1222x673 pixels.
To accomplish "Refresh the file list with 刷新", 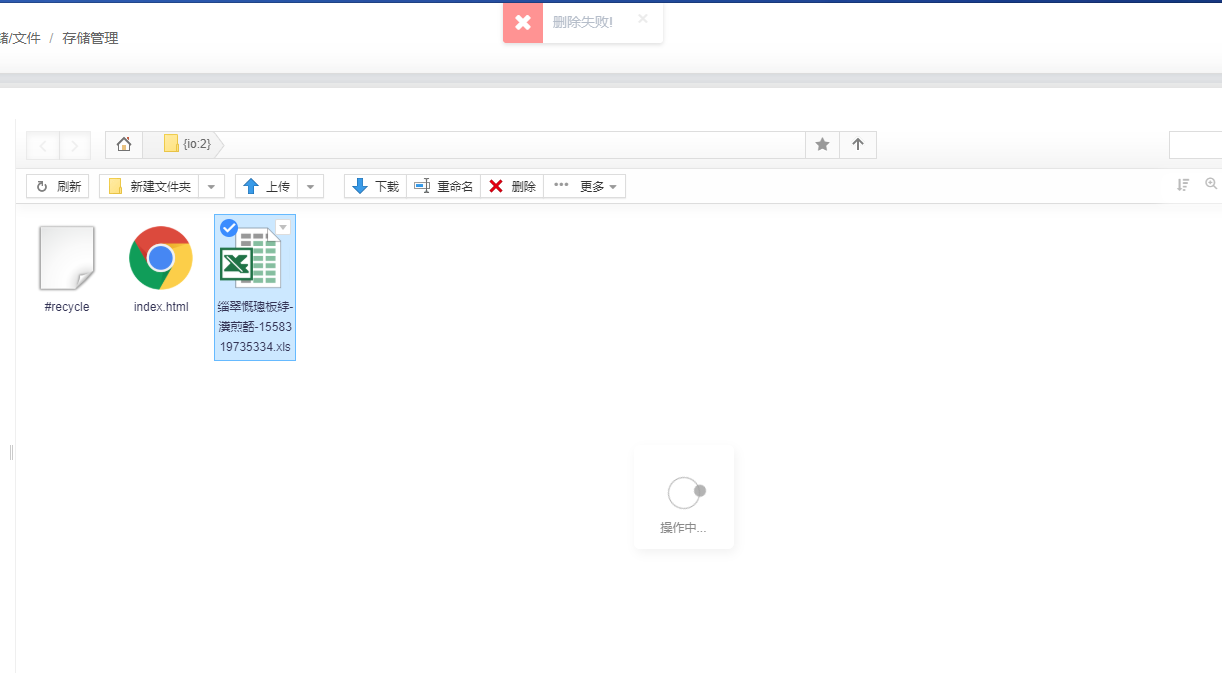I will click(58, 186).
